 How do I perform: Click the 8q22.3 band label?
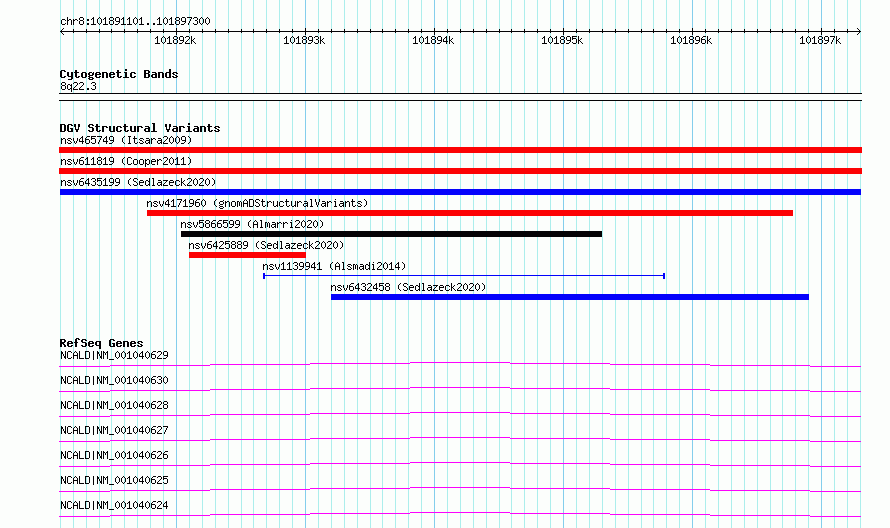click(x=78, y=86)
